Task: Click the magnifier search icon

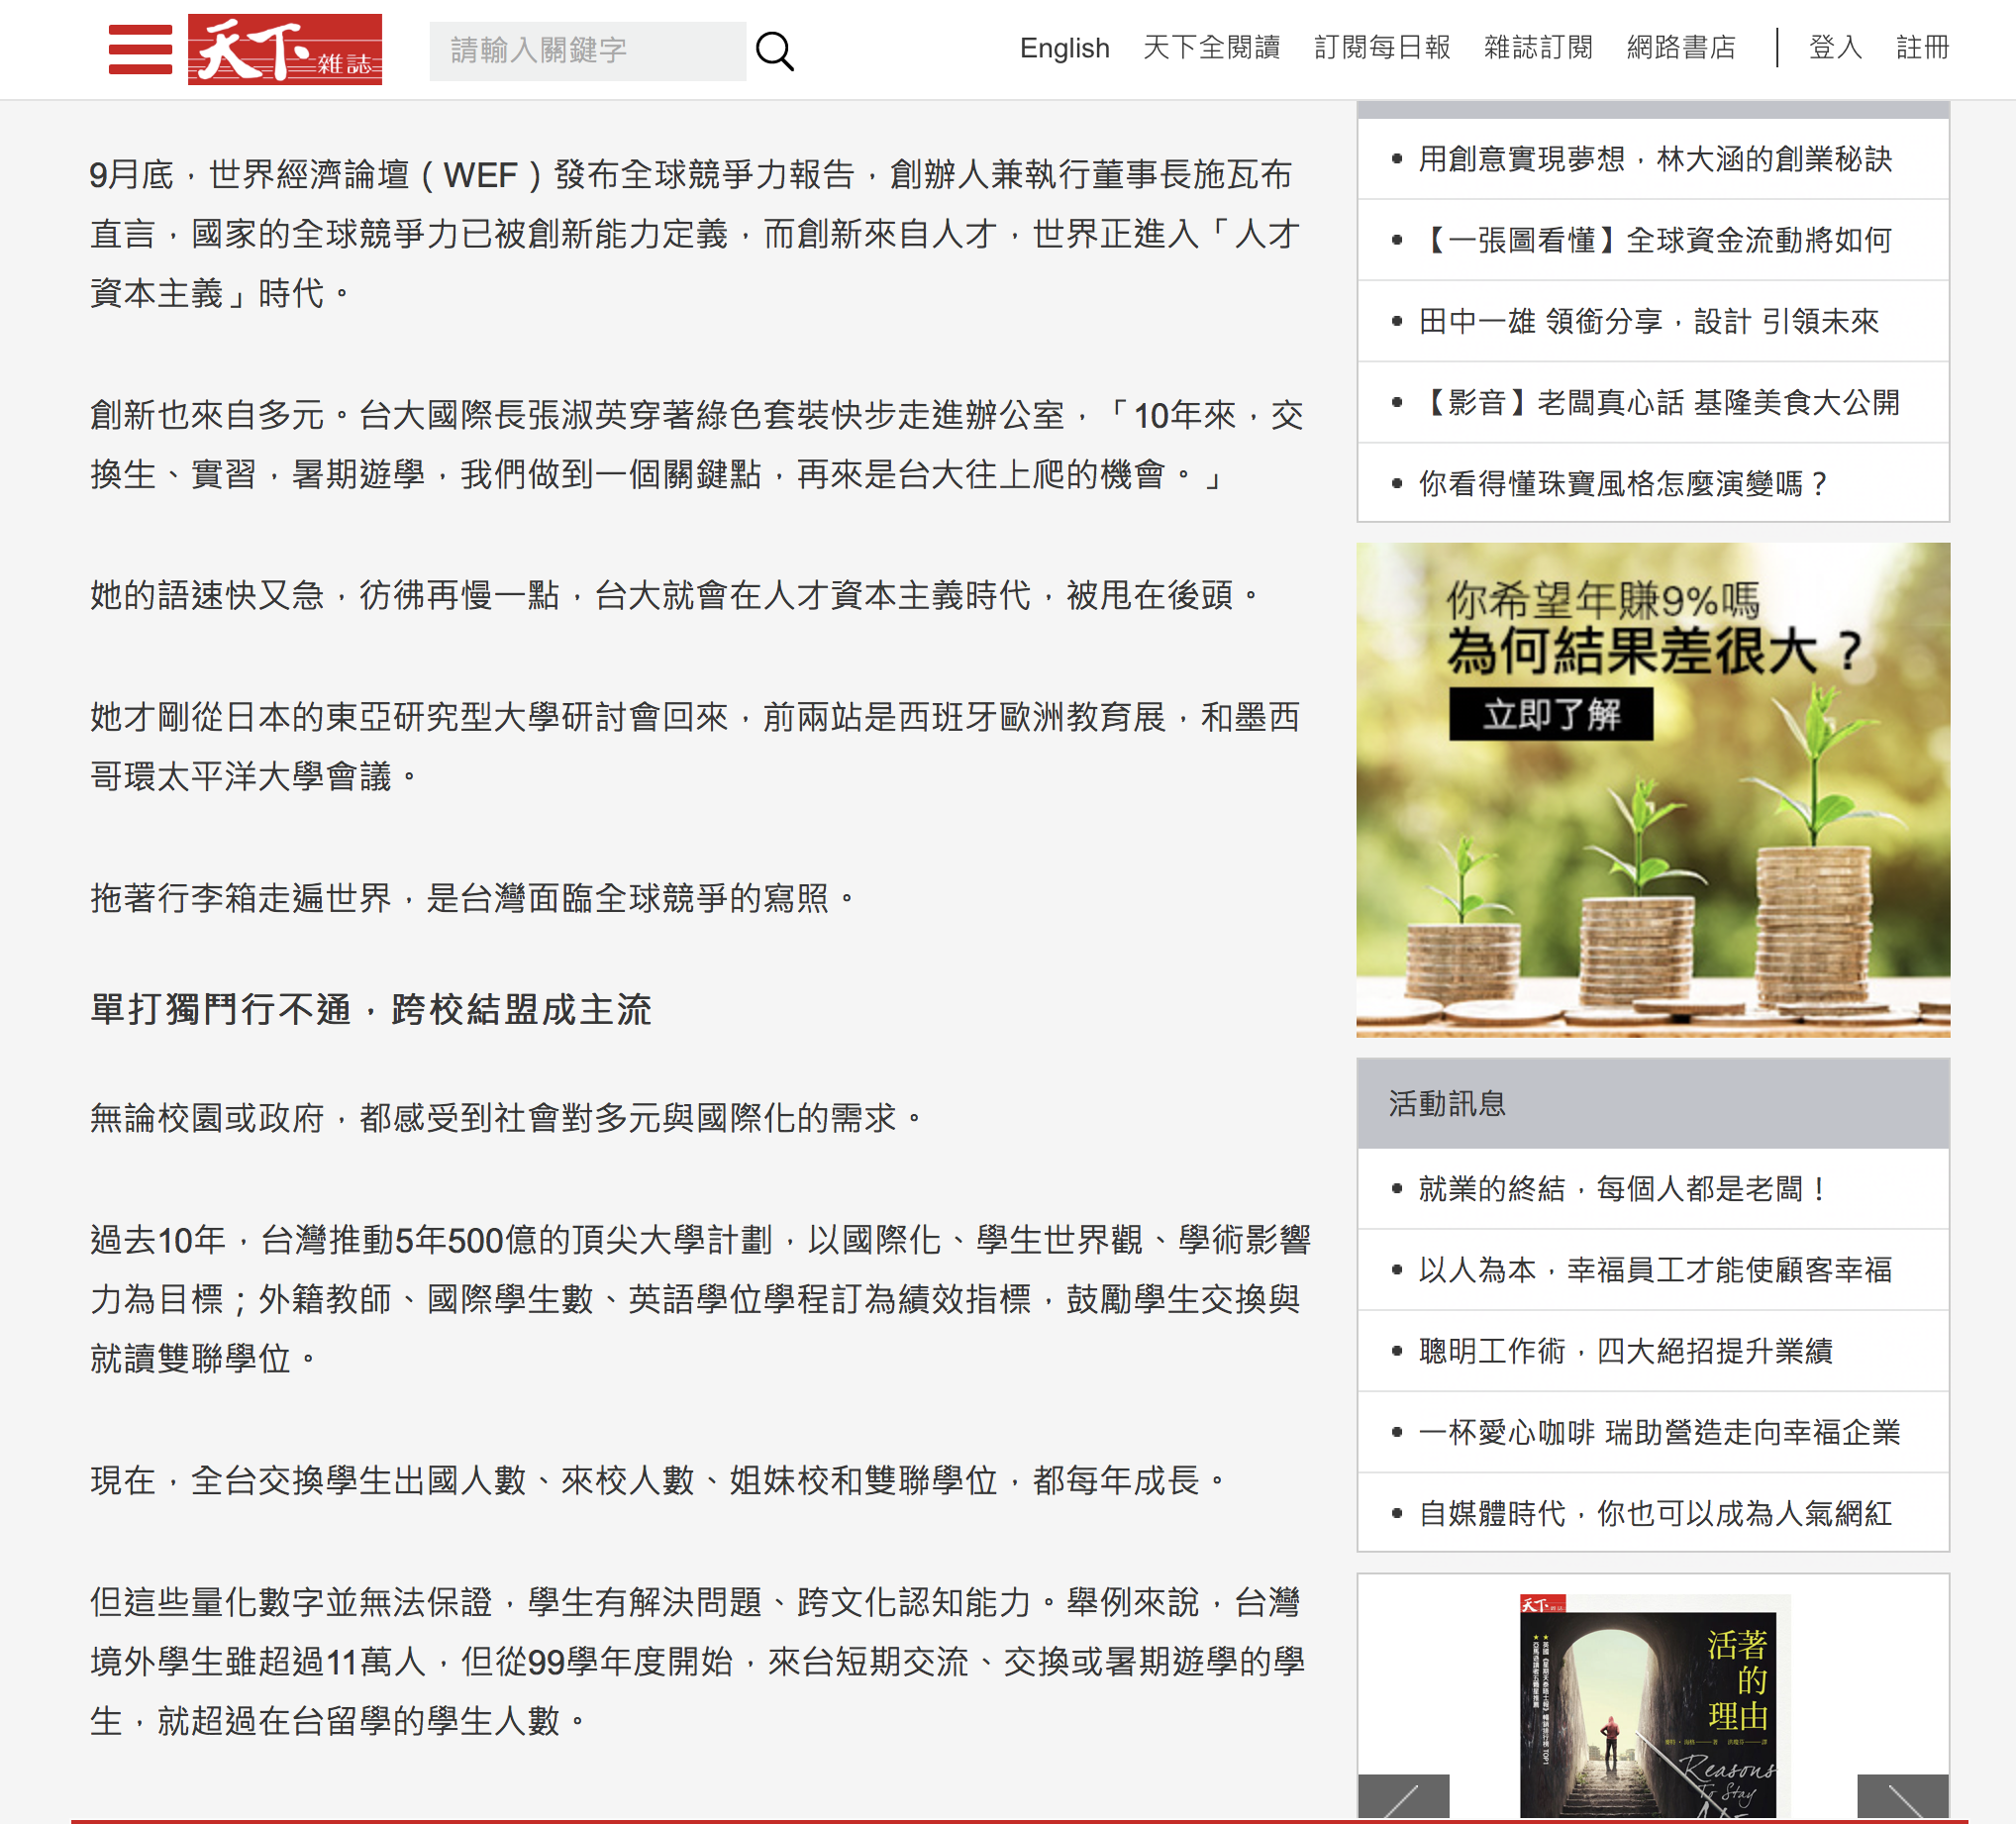Action: tap(774, 50)
